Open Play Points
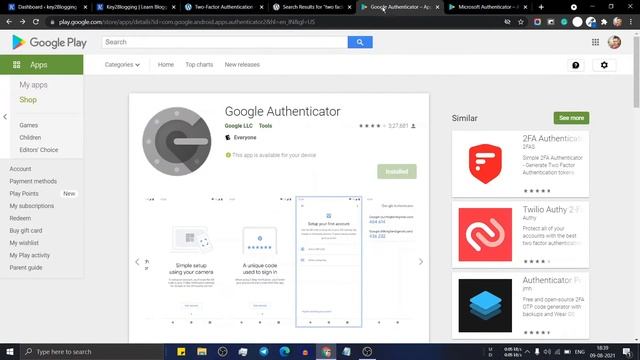The height and width of the screenshot is (360, 640). 24,193
